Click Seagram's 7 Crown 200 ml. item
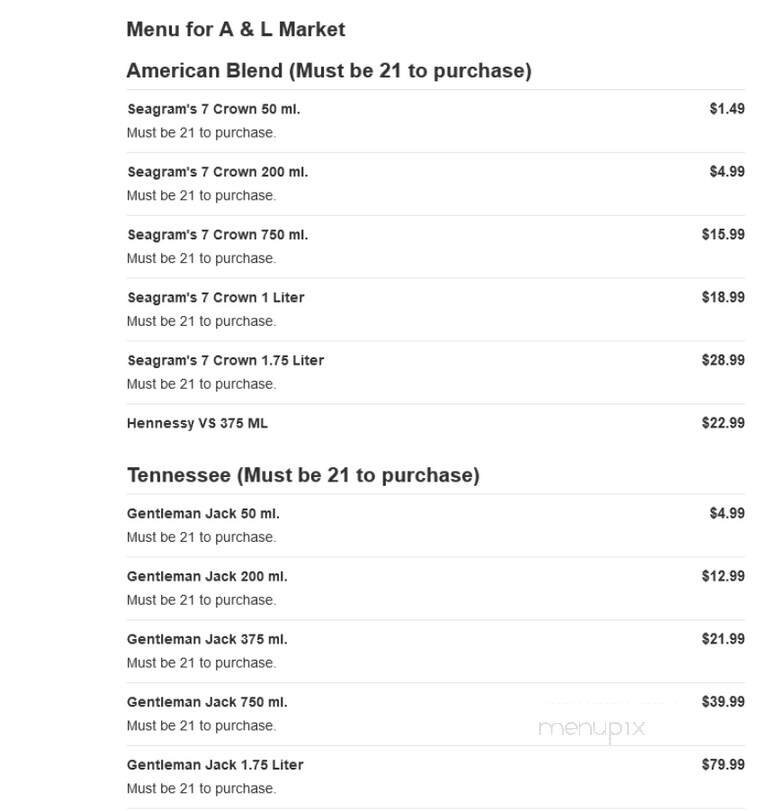 217,172
